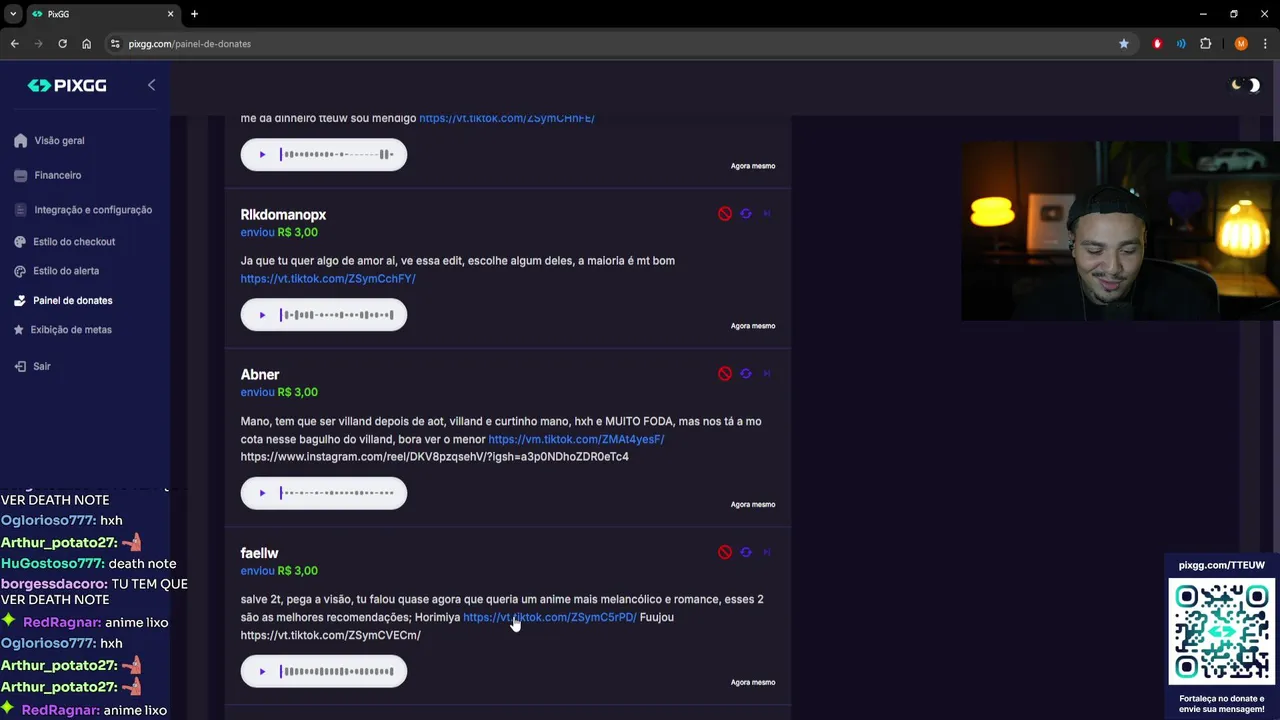The height and width of the screenshot is (720, 1280).
Task: Open the ZSymCchFY TikTok link
Action: coord(328,279)
